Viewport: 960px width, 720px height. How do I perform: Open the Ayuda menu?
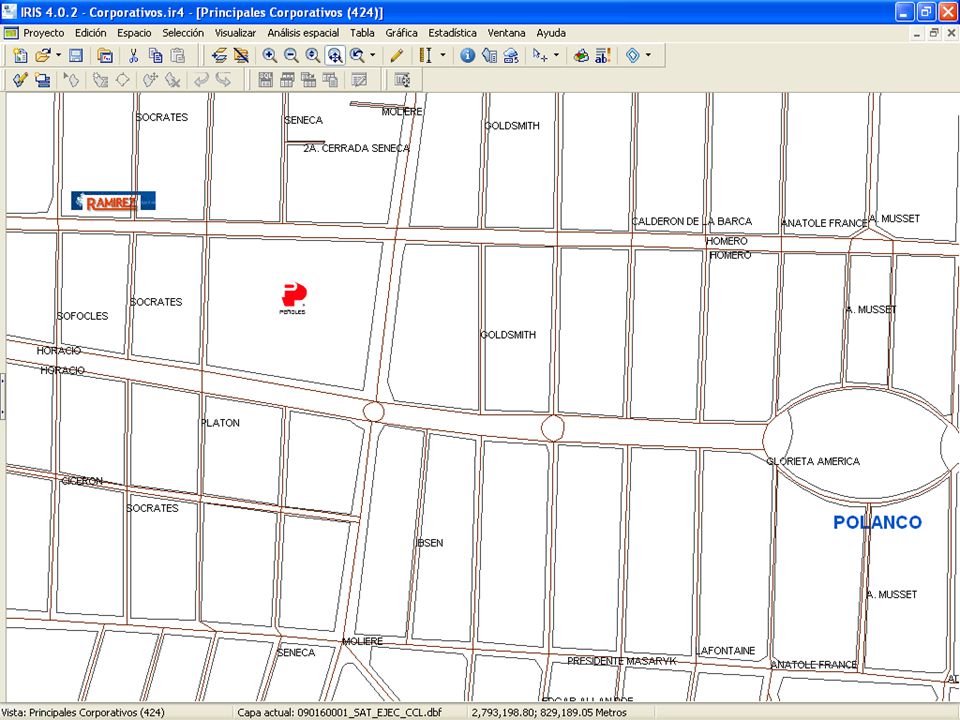pyautogui.click(x=551, y=33)
